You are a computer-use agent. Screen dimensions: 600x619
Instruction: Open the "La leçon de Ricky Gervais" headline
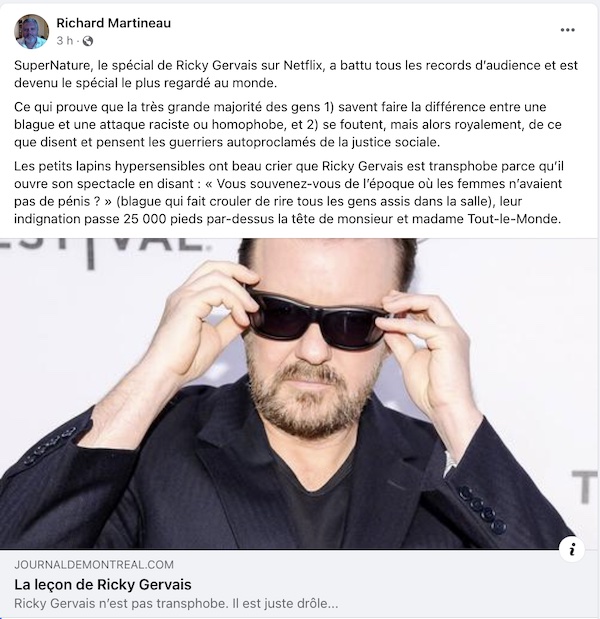(103, 584)
